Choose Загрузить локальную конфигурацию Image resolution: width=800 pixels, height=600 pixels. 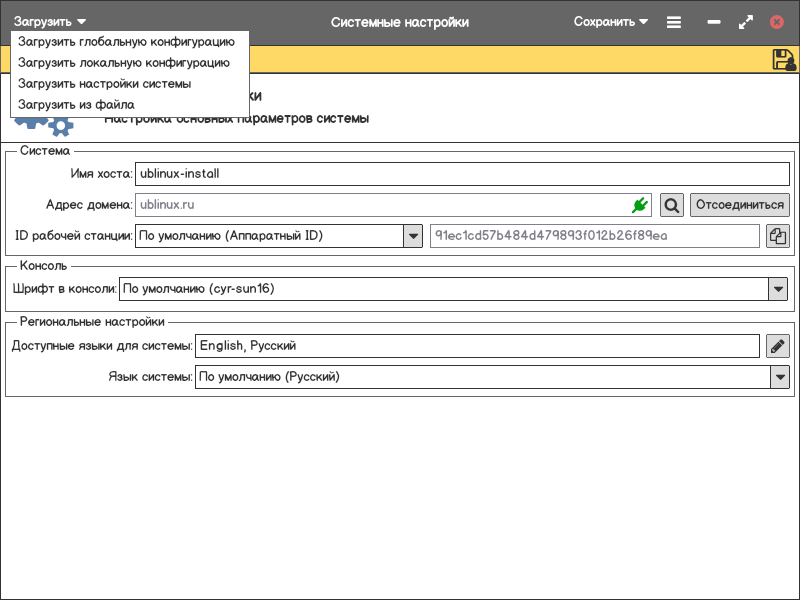tap(123, 63)
